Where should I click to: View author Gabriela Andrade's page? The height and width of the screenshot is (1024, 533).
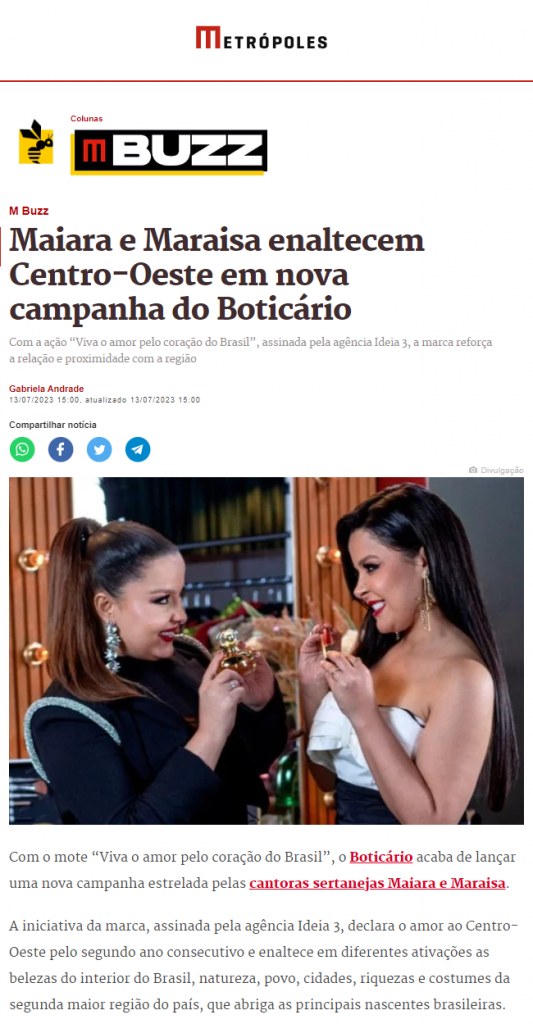(x=46, y=389)
